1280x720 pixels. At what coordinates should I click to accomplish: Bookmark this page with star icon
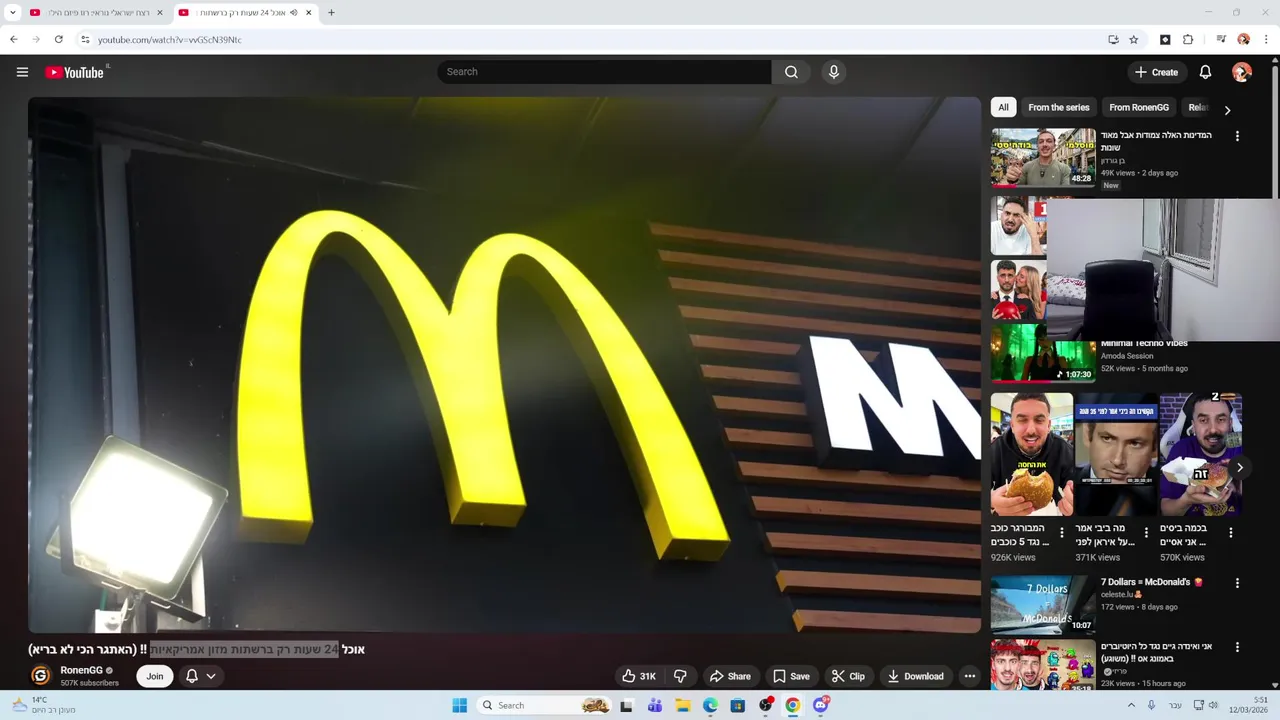coord(1134,40)
